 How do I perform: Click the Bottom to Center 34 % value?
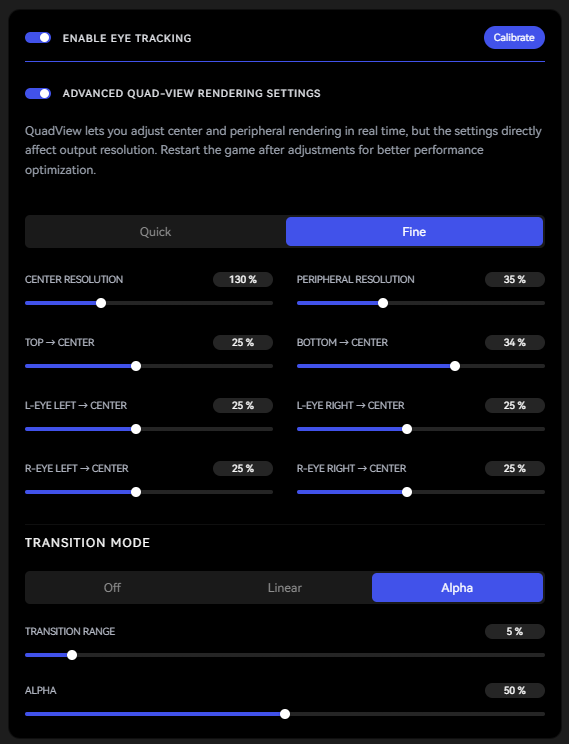(515, 343)
